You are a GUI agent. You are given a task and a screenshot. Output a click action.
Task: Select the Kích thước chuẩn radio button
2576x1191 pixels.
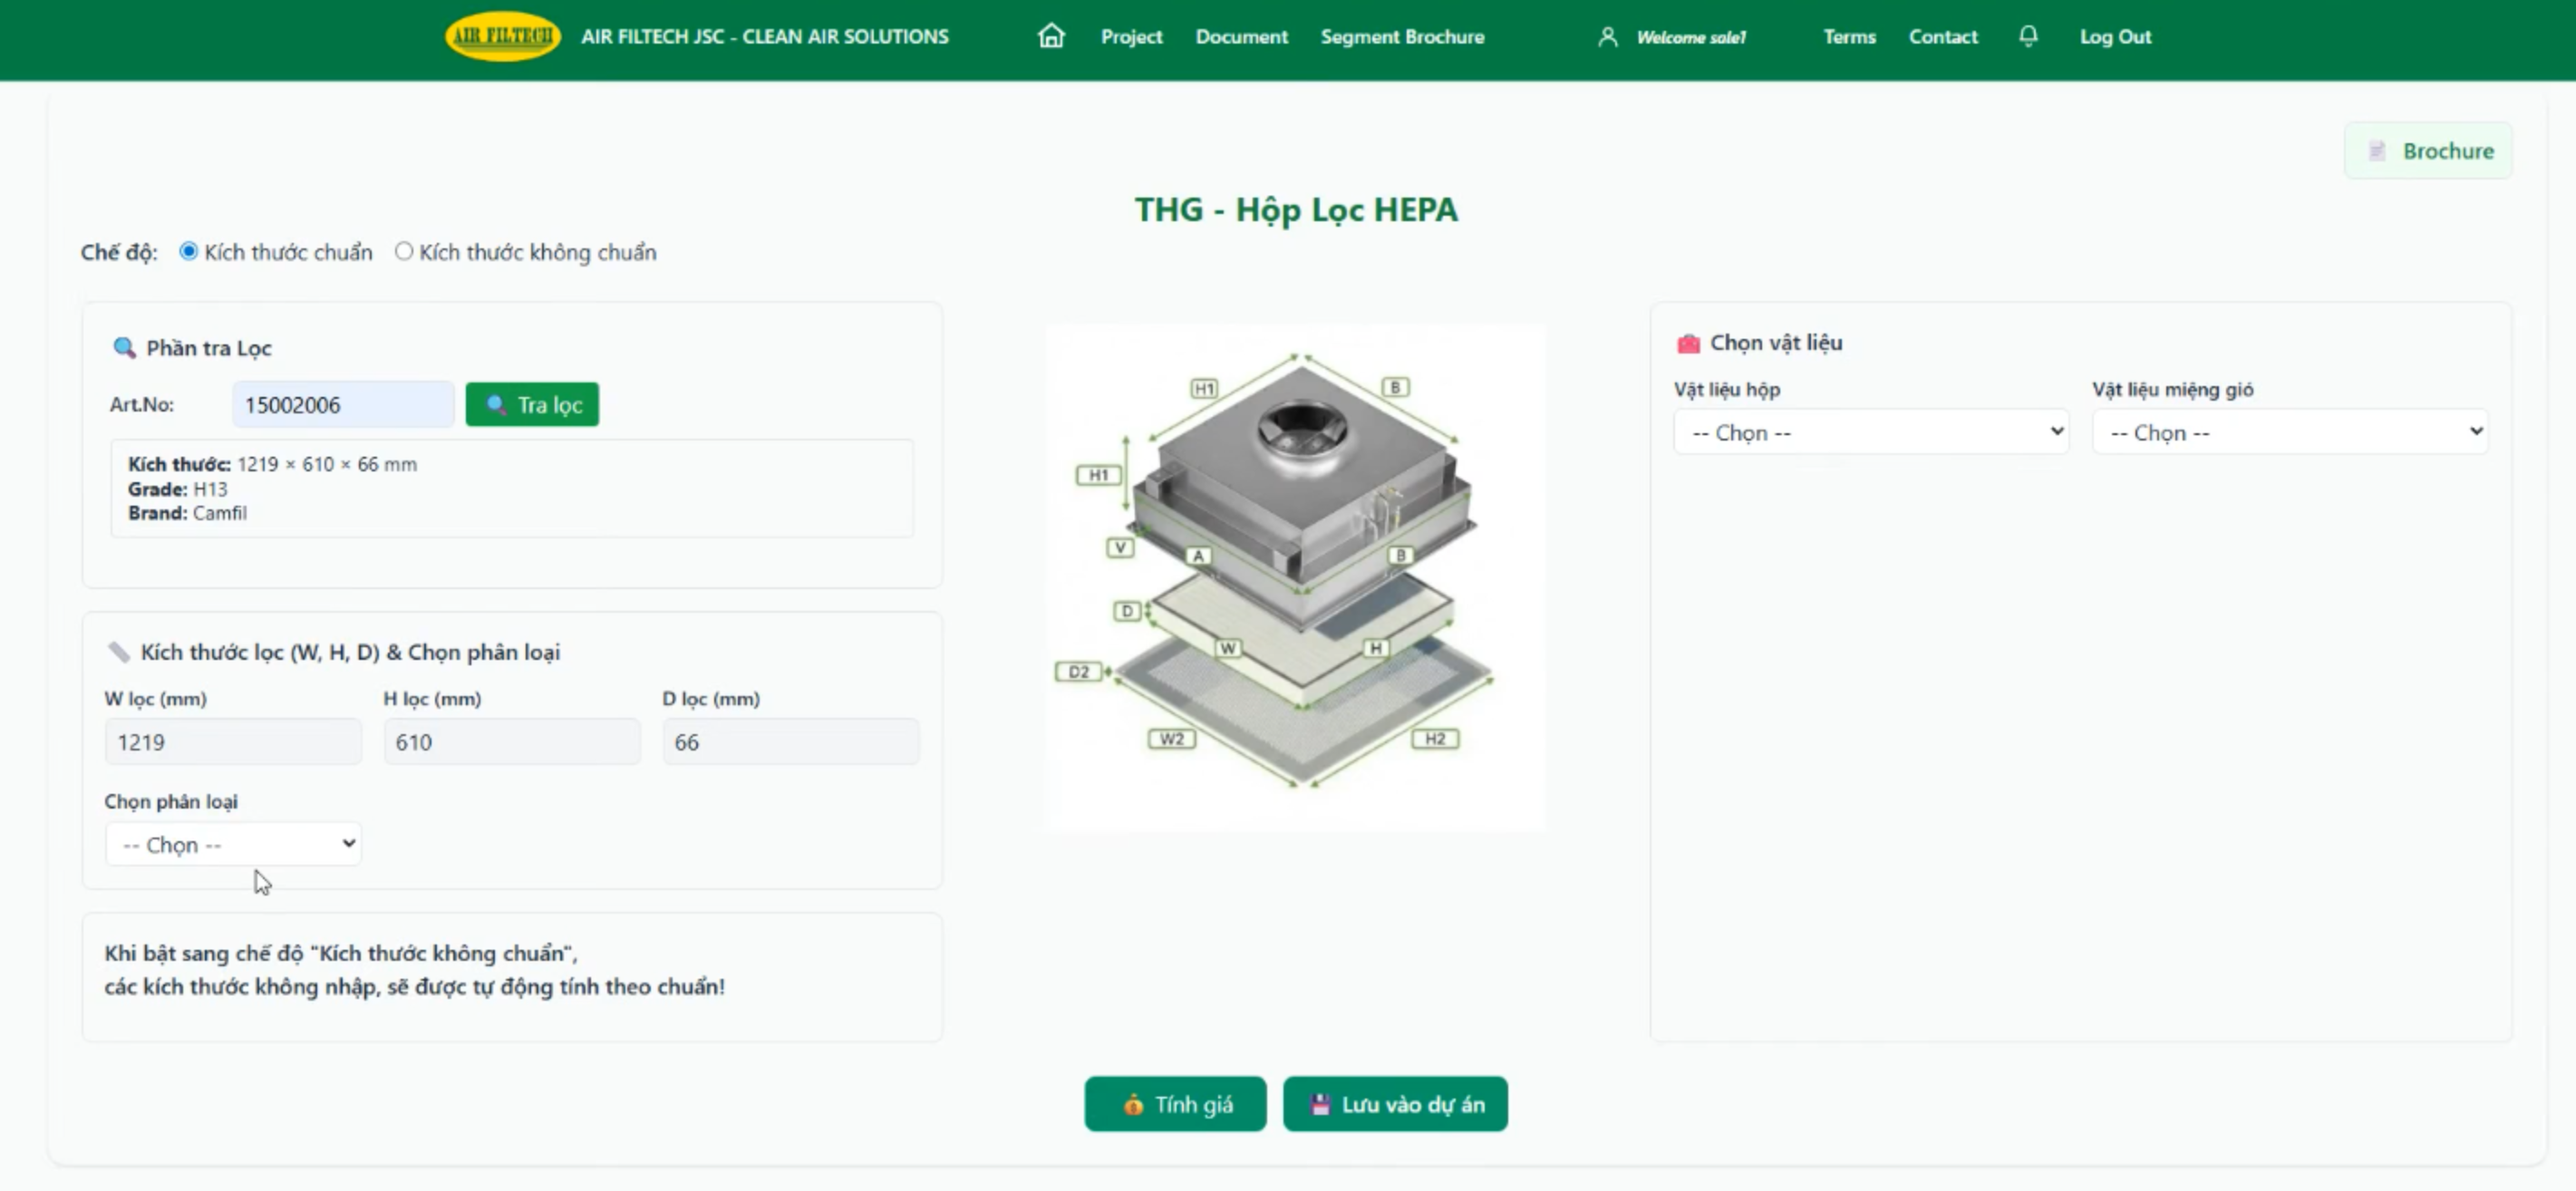188,251
